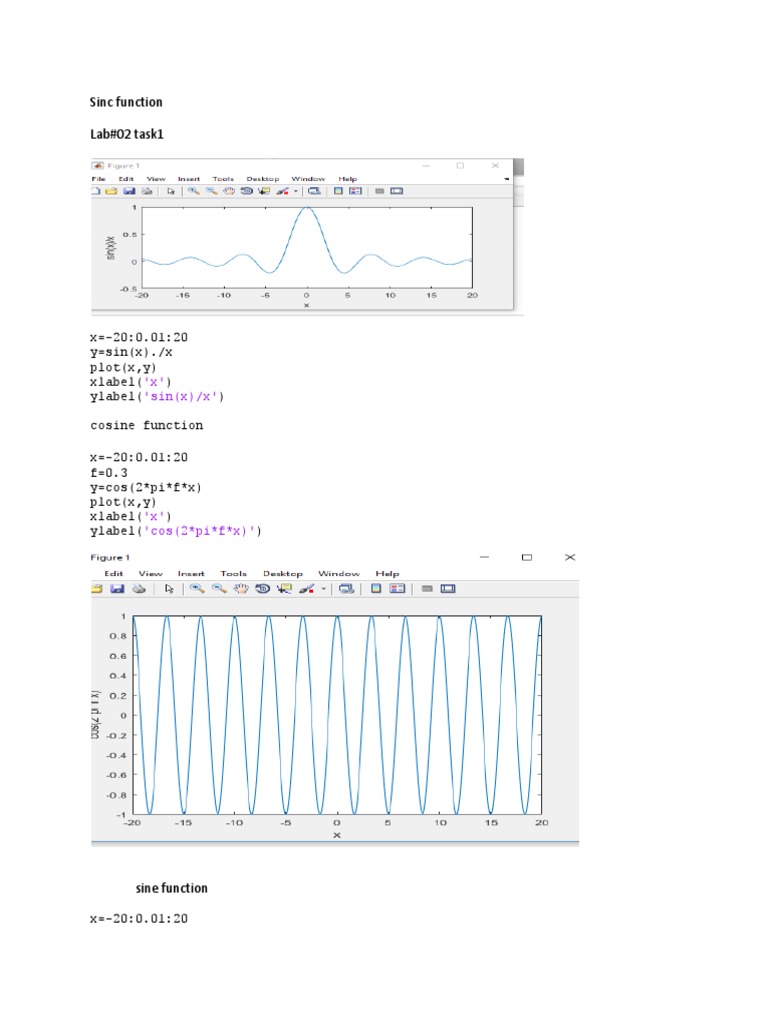Insert legend using sinc figure toolbar icon

tap(355, 191)
